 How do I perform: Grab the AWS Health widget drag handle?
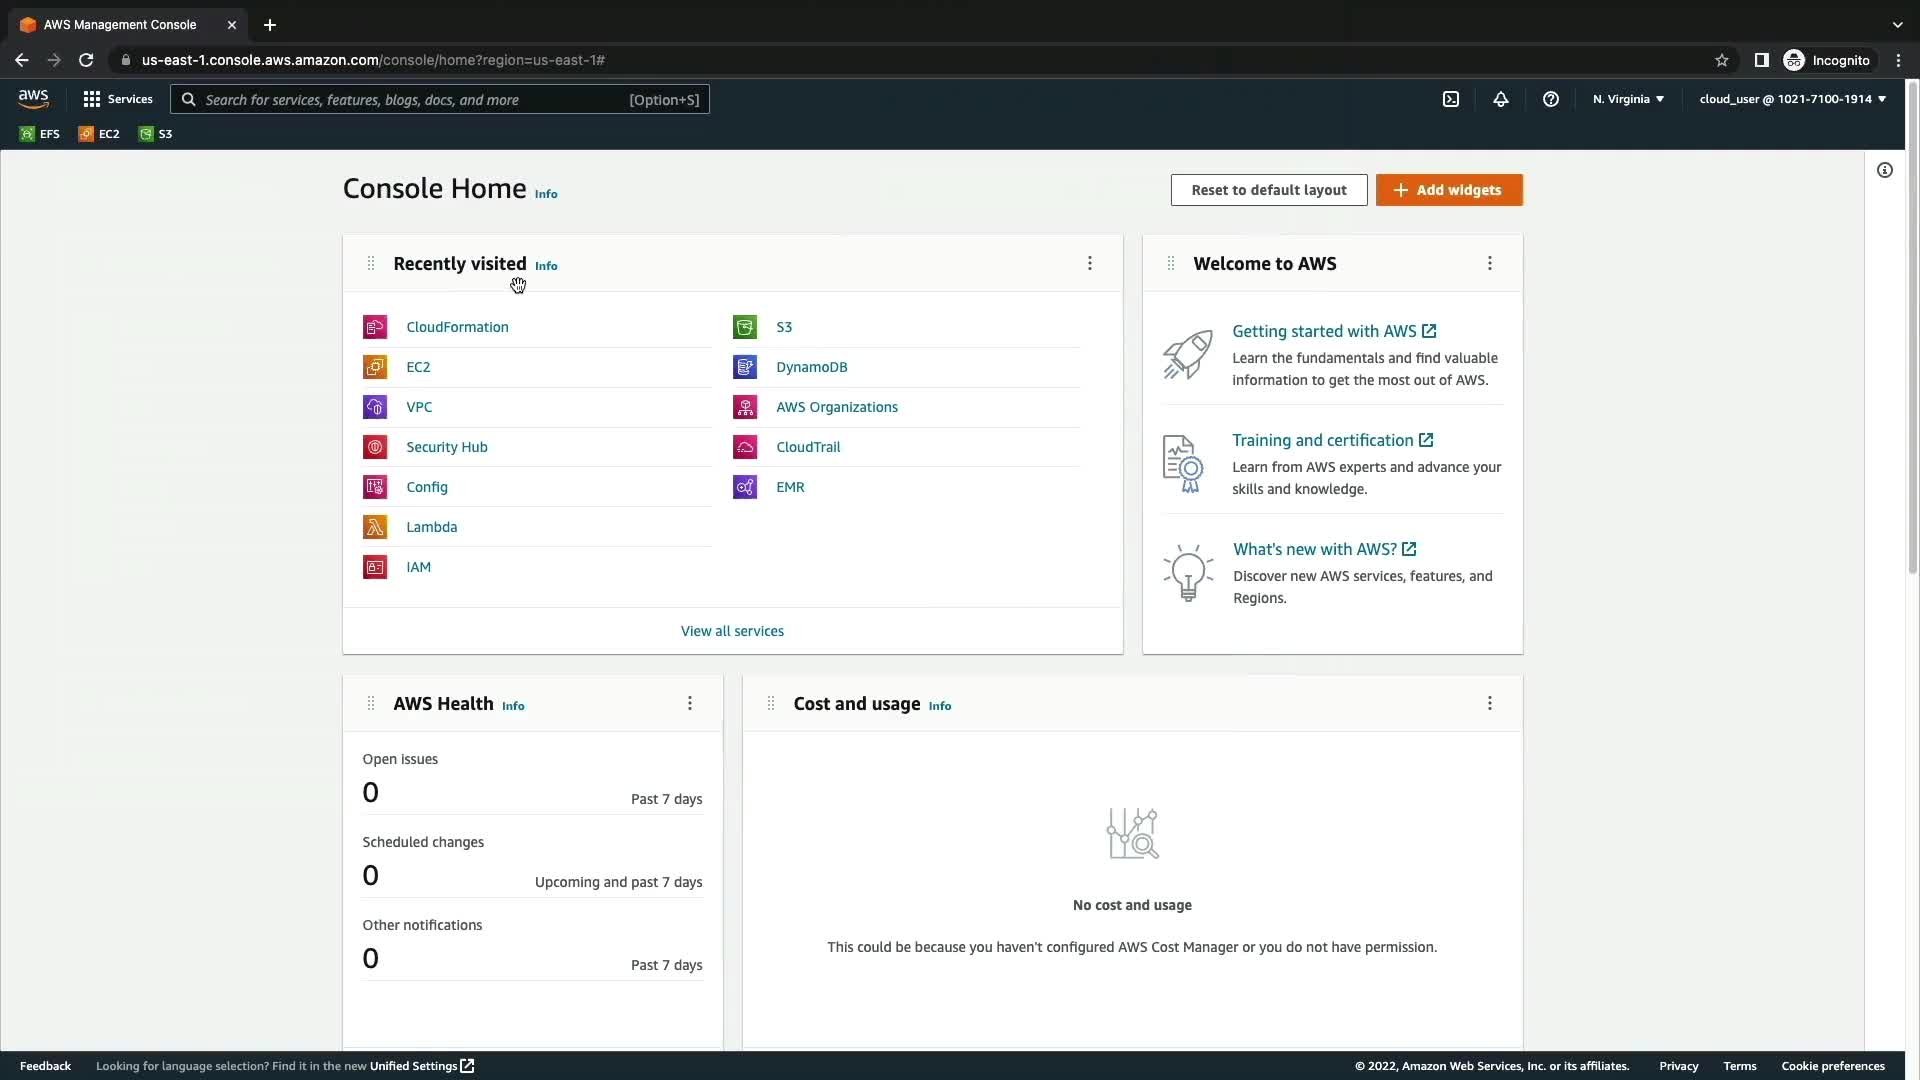pos(371,703)
